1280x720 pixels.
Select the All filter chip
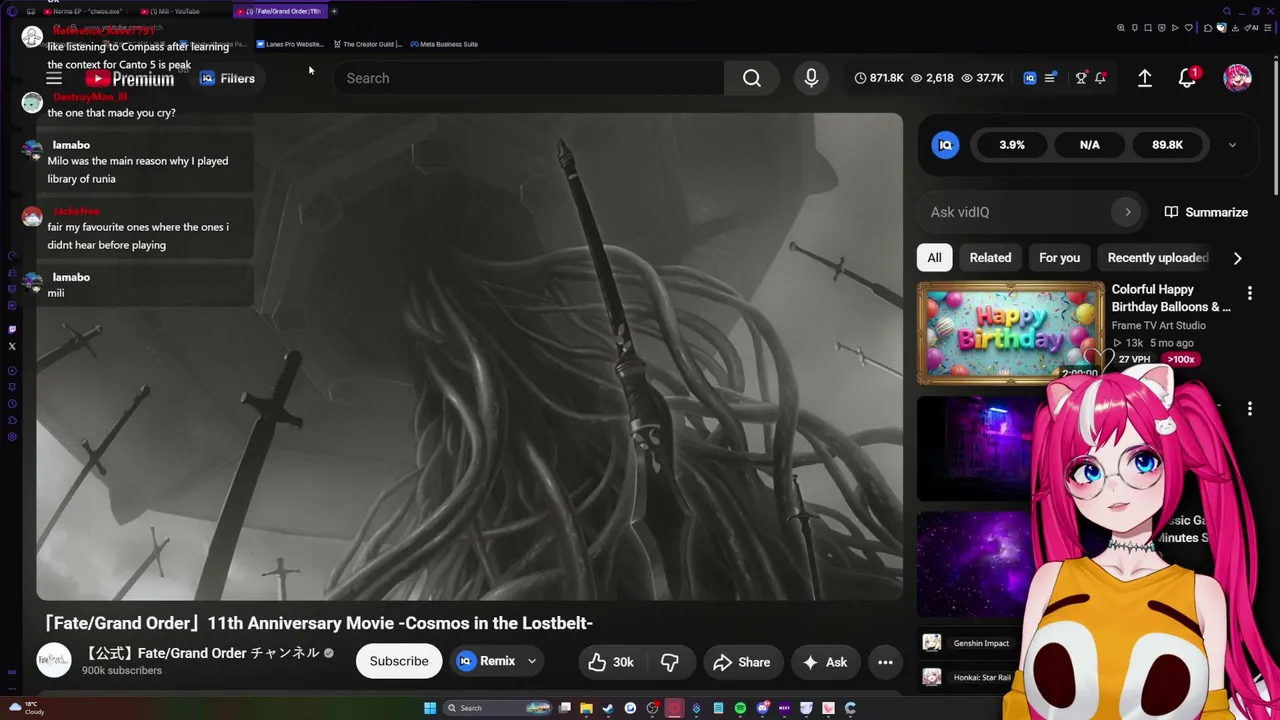(934, 258)
